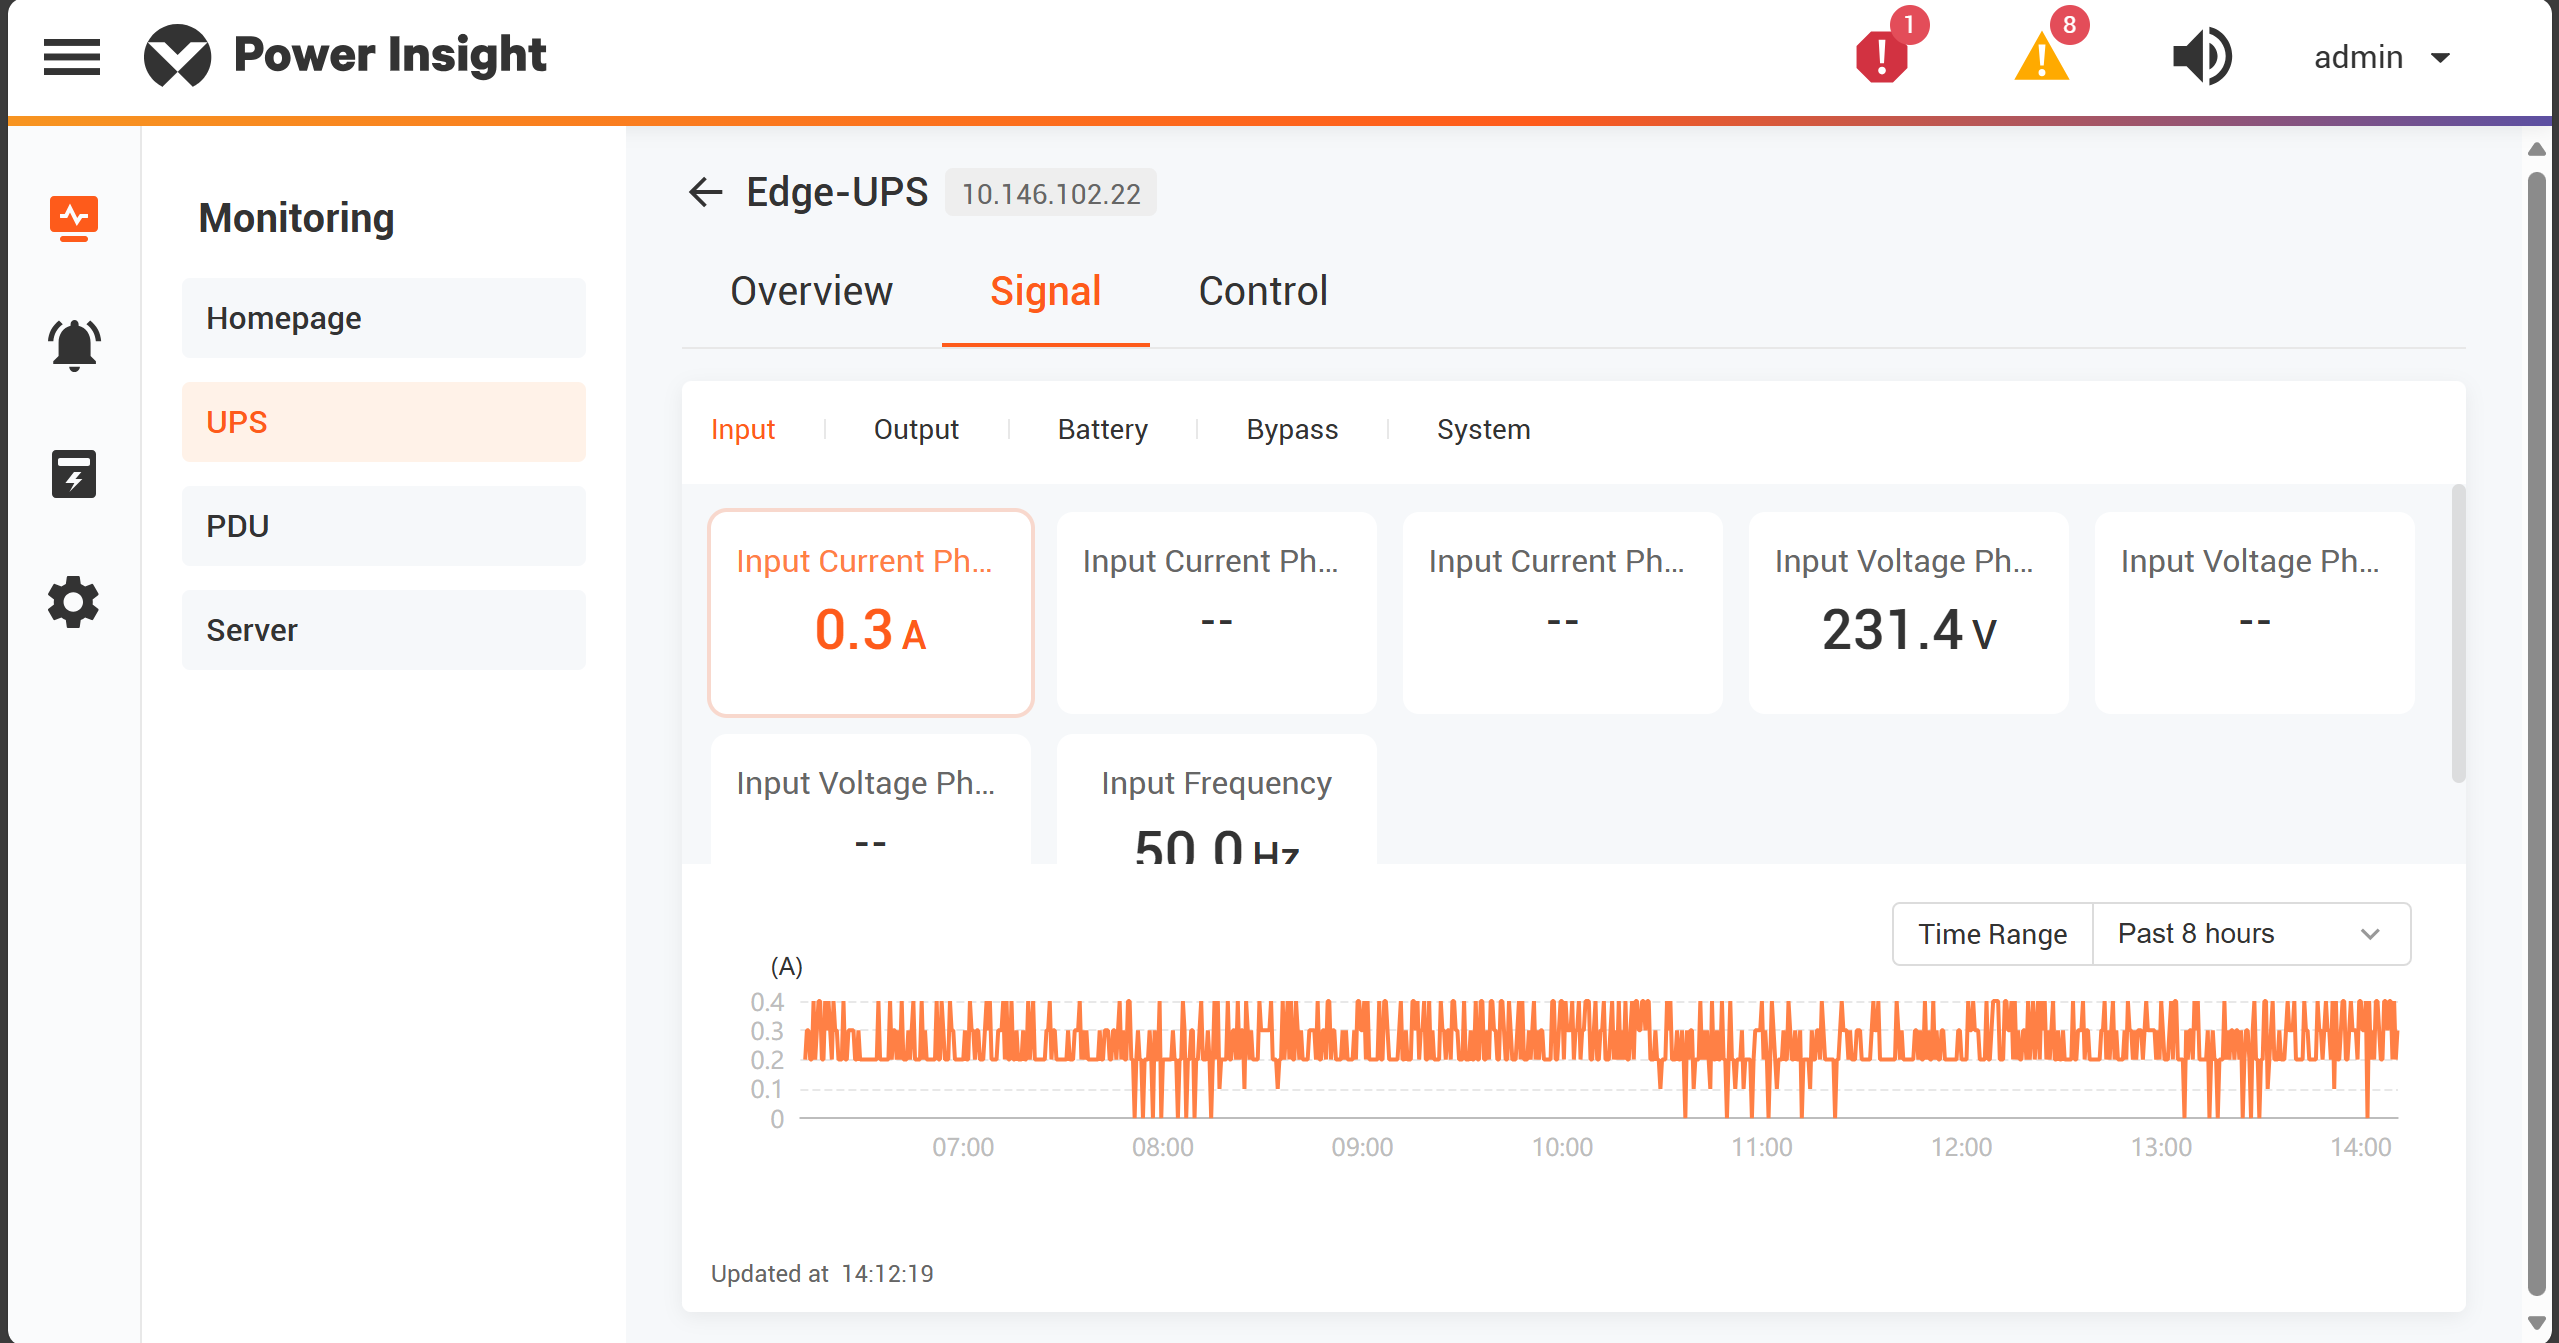Open the Past 8 hours time range dropdown
Image resolution: width=2559 pixels, height=1343 pixels.
(x=2251, y=934)
